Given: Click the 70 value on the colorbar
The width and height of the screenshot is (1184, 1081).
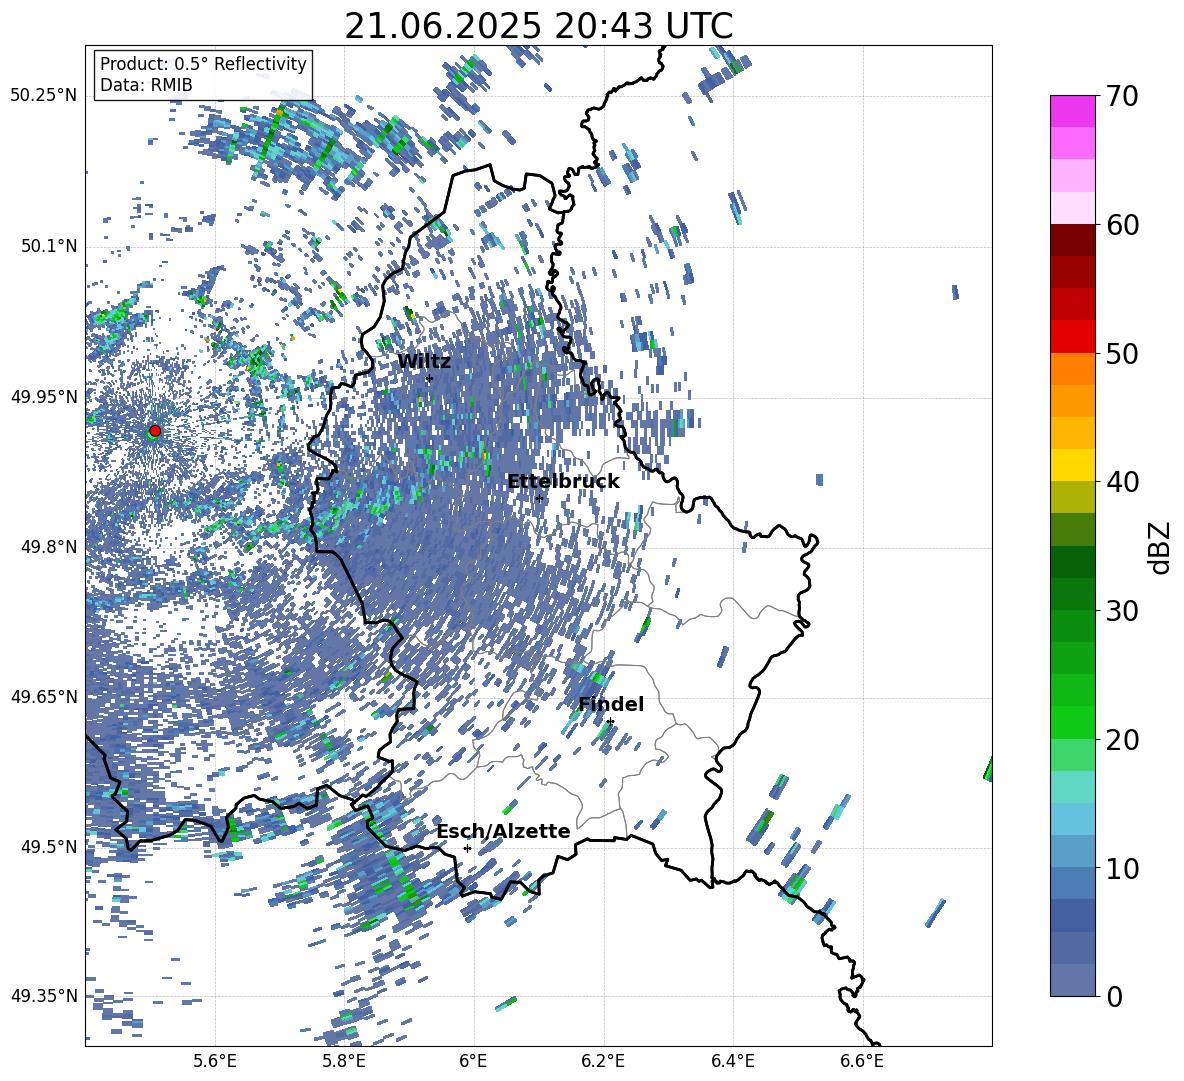Looking at the screenshot, I should tap(1122, 96).
